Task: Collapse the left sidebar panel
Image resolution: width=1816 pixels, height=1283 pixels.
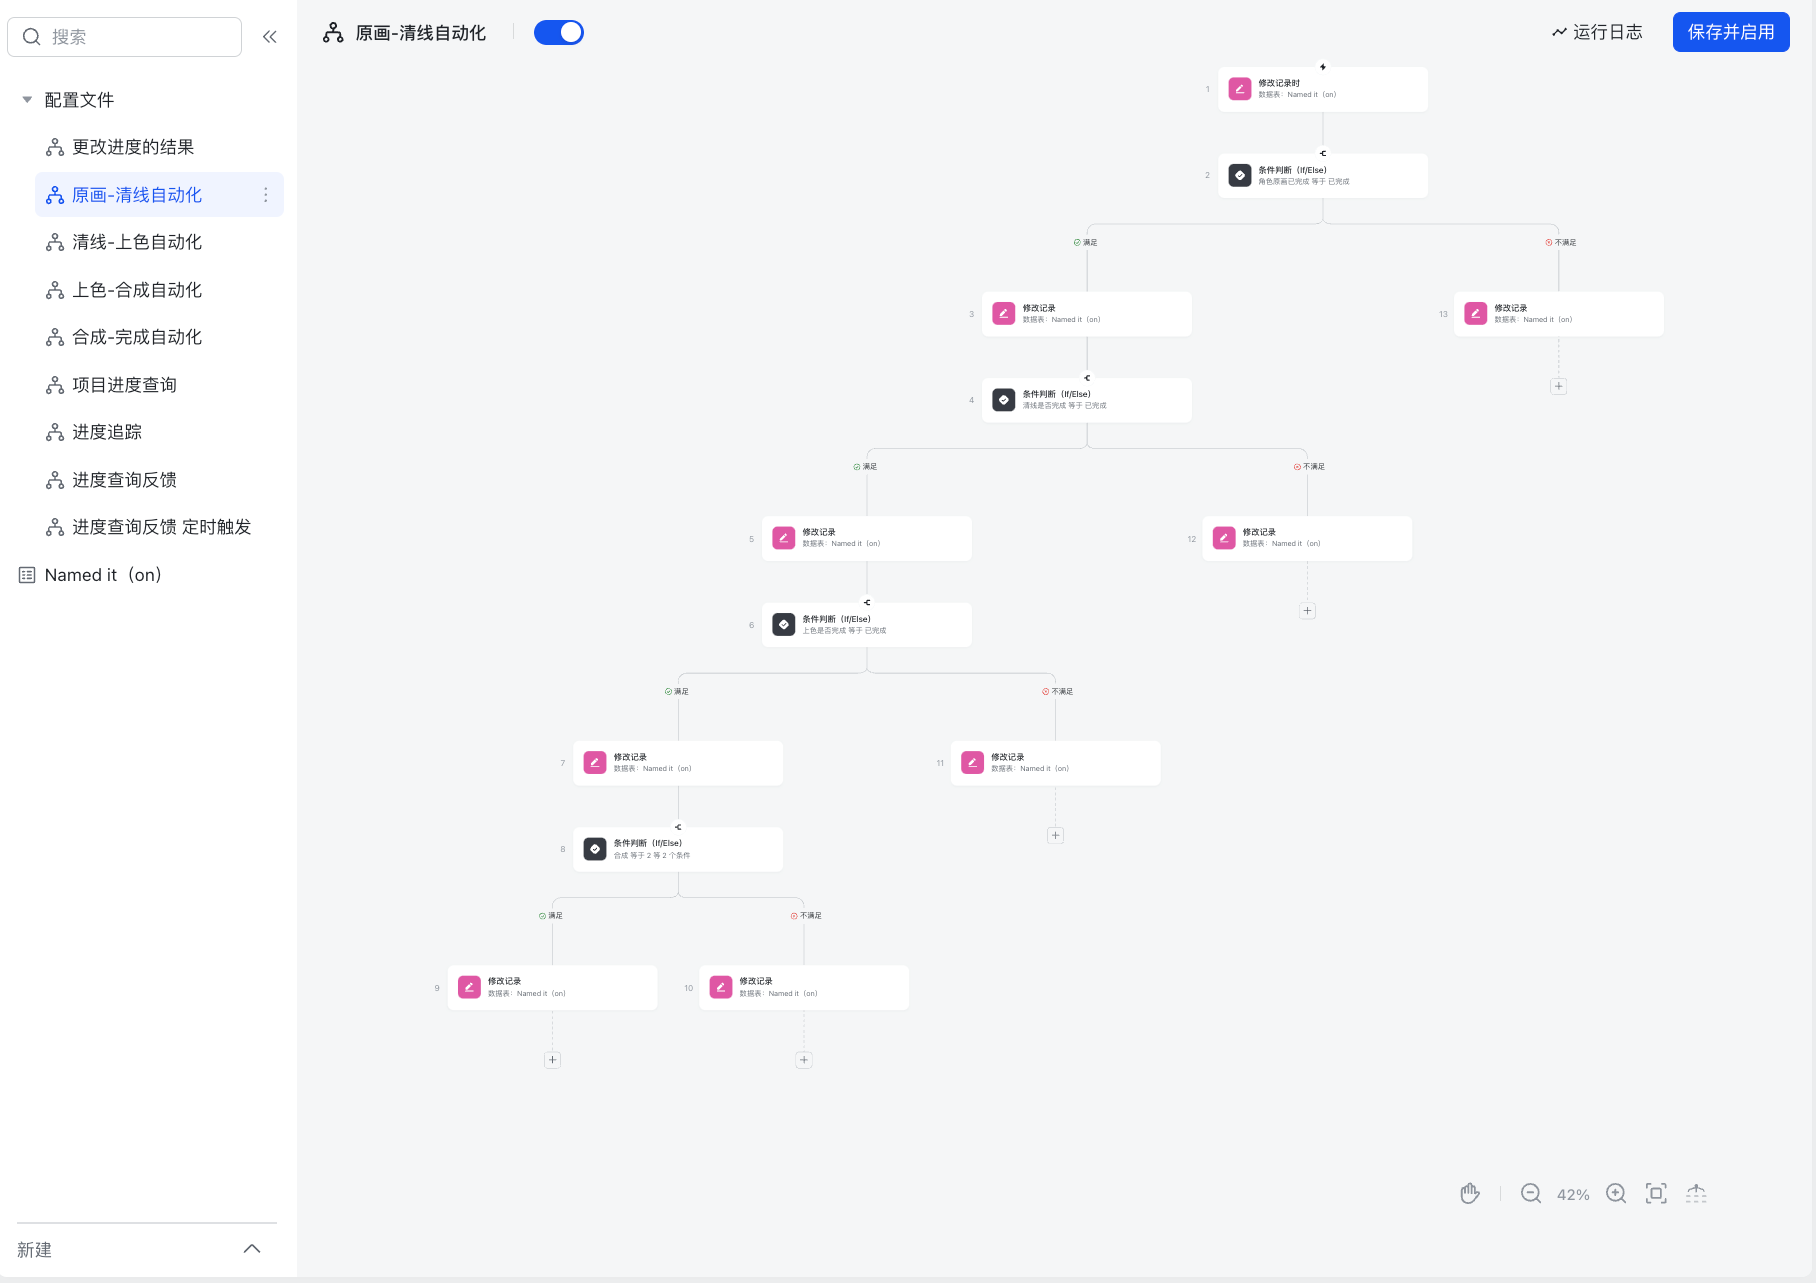Action: pos(269,37)
